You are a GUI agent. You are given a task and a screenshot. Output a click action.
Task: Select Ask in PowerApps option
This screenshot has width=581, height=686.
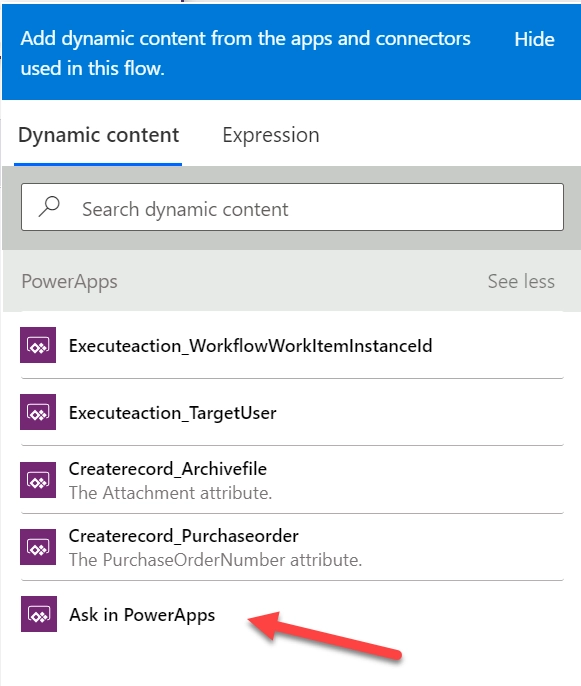pos(292,614)
